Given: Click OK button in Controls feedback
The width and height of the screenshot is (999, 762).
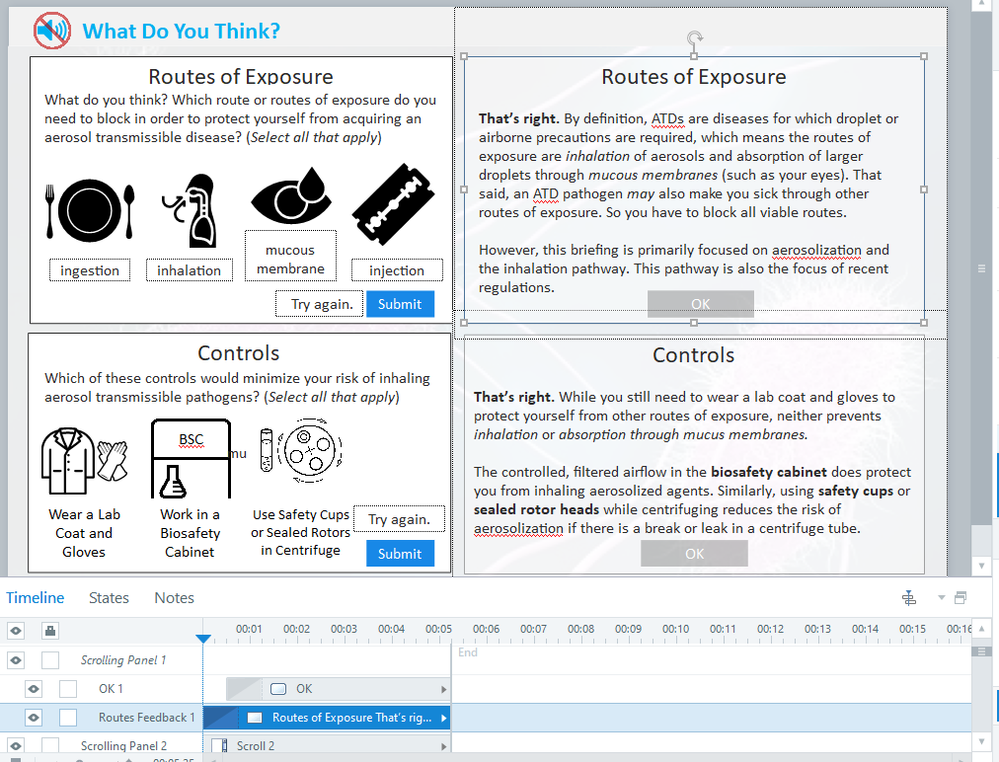Looking at the screenshot, I should tap(694, 554).
